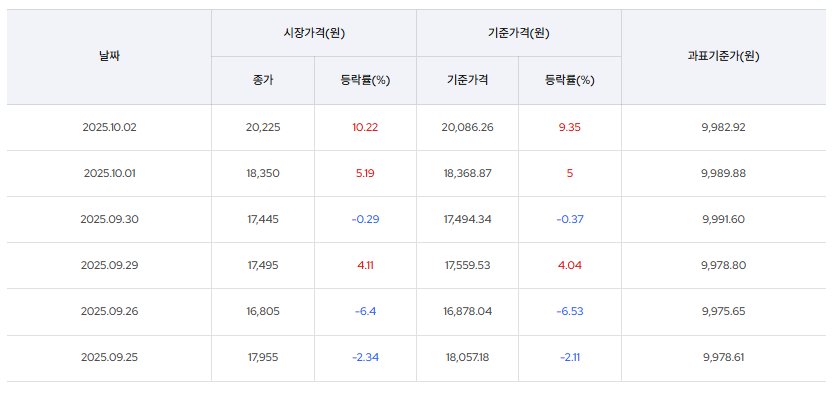The image size is (835, 395).
Task: Click tax base value 9,978.61
Action: (724, 358)
